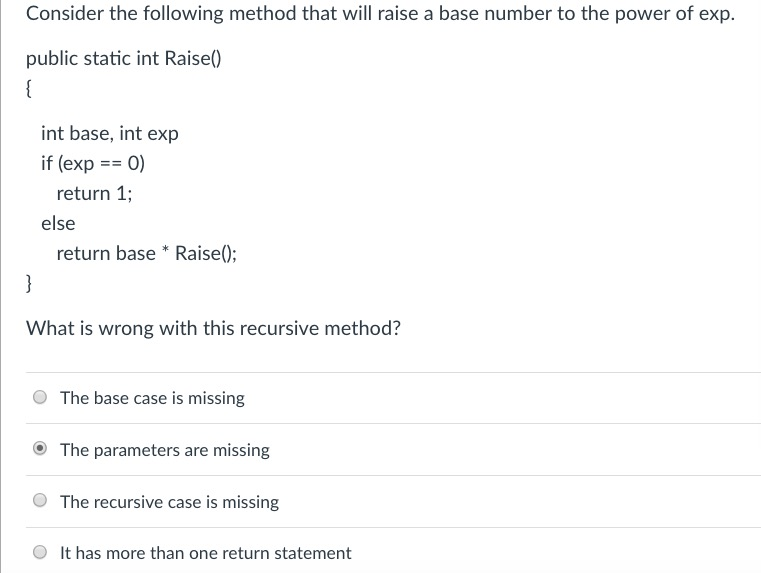
Task: Click the 'The parameters are missing' answer text
Action: pos(165,450)
